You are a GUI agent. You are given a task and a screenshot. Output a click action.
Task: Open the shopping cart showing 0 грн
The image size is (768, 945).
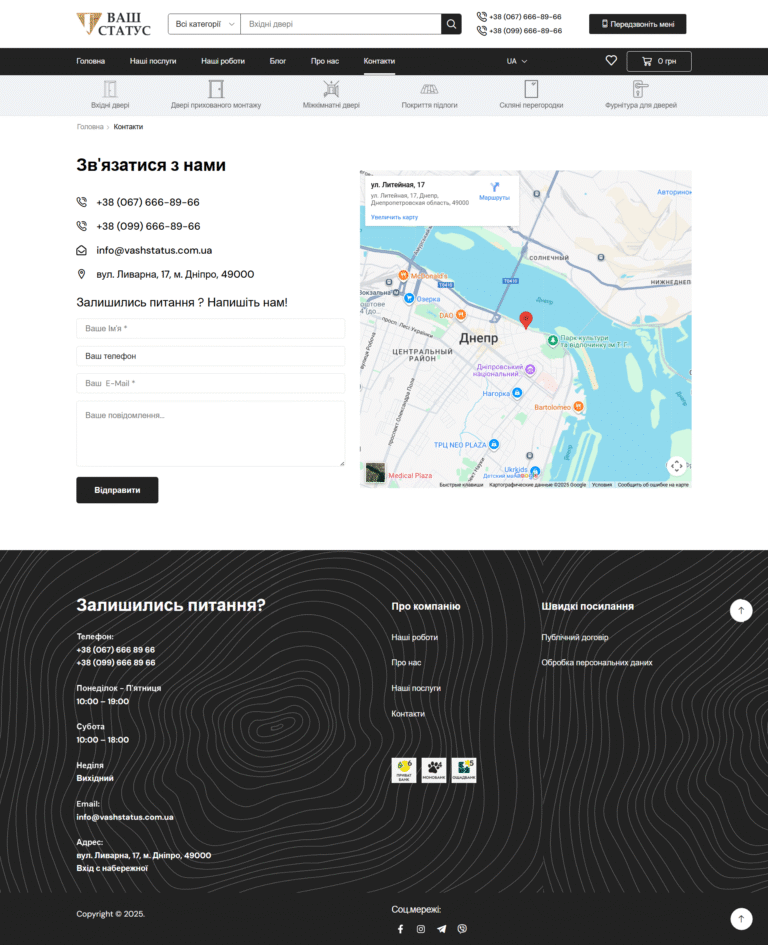click(x=658, y=62)
